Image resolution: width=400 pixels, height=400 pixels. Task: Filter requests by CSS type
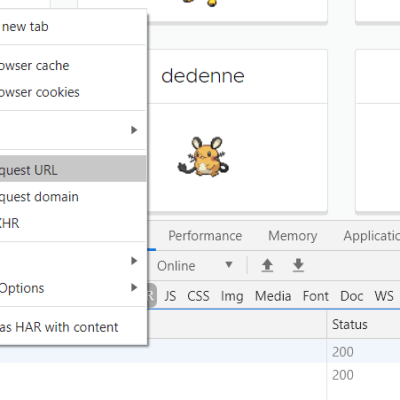(x=198, y=296)
